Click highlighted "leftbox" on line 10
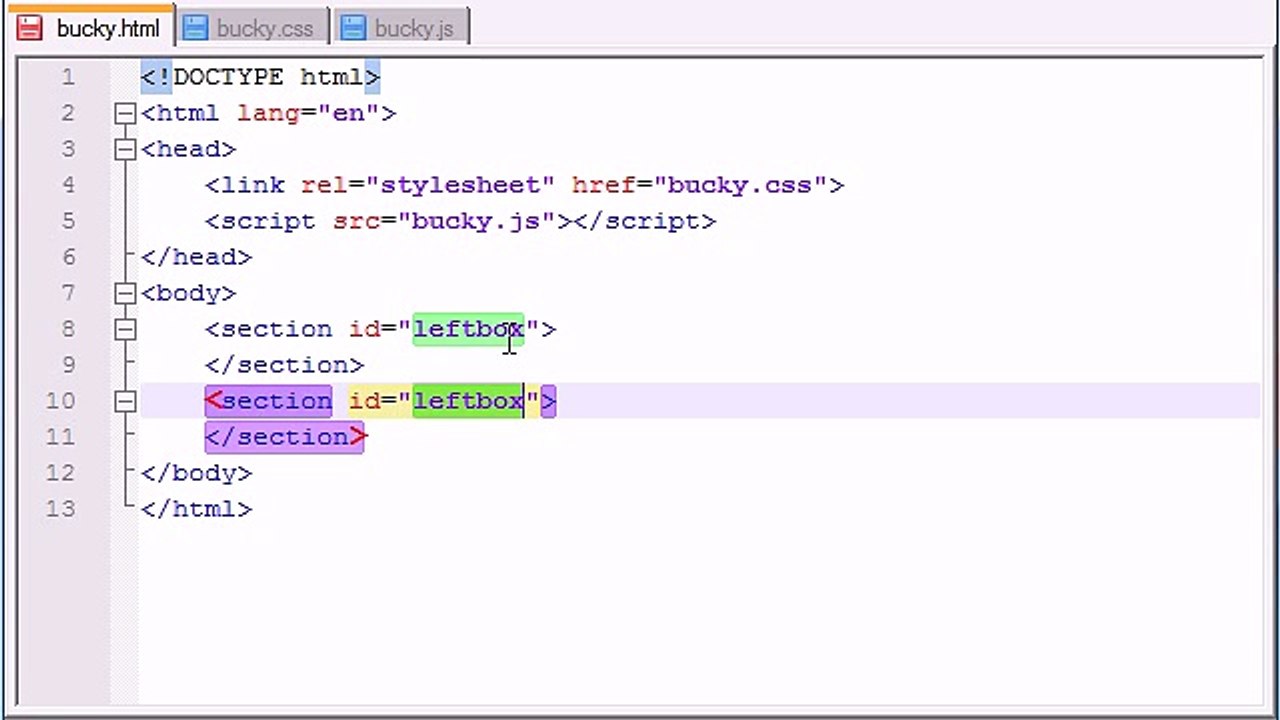 point(468,401)
